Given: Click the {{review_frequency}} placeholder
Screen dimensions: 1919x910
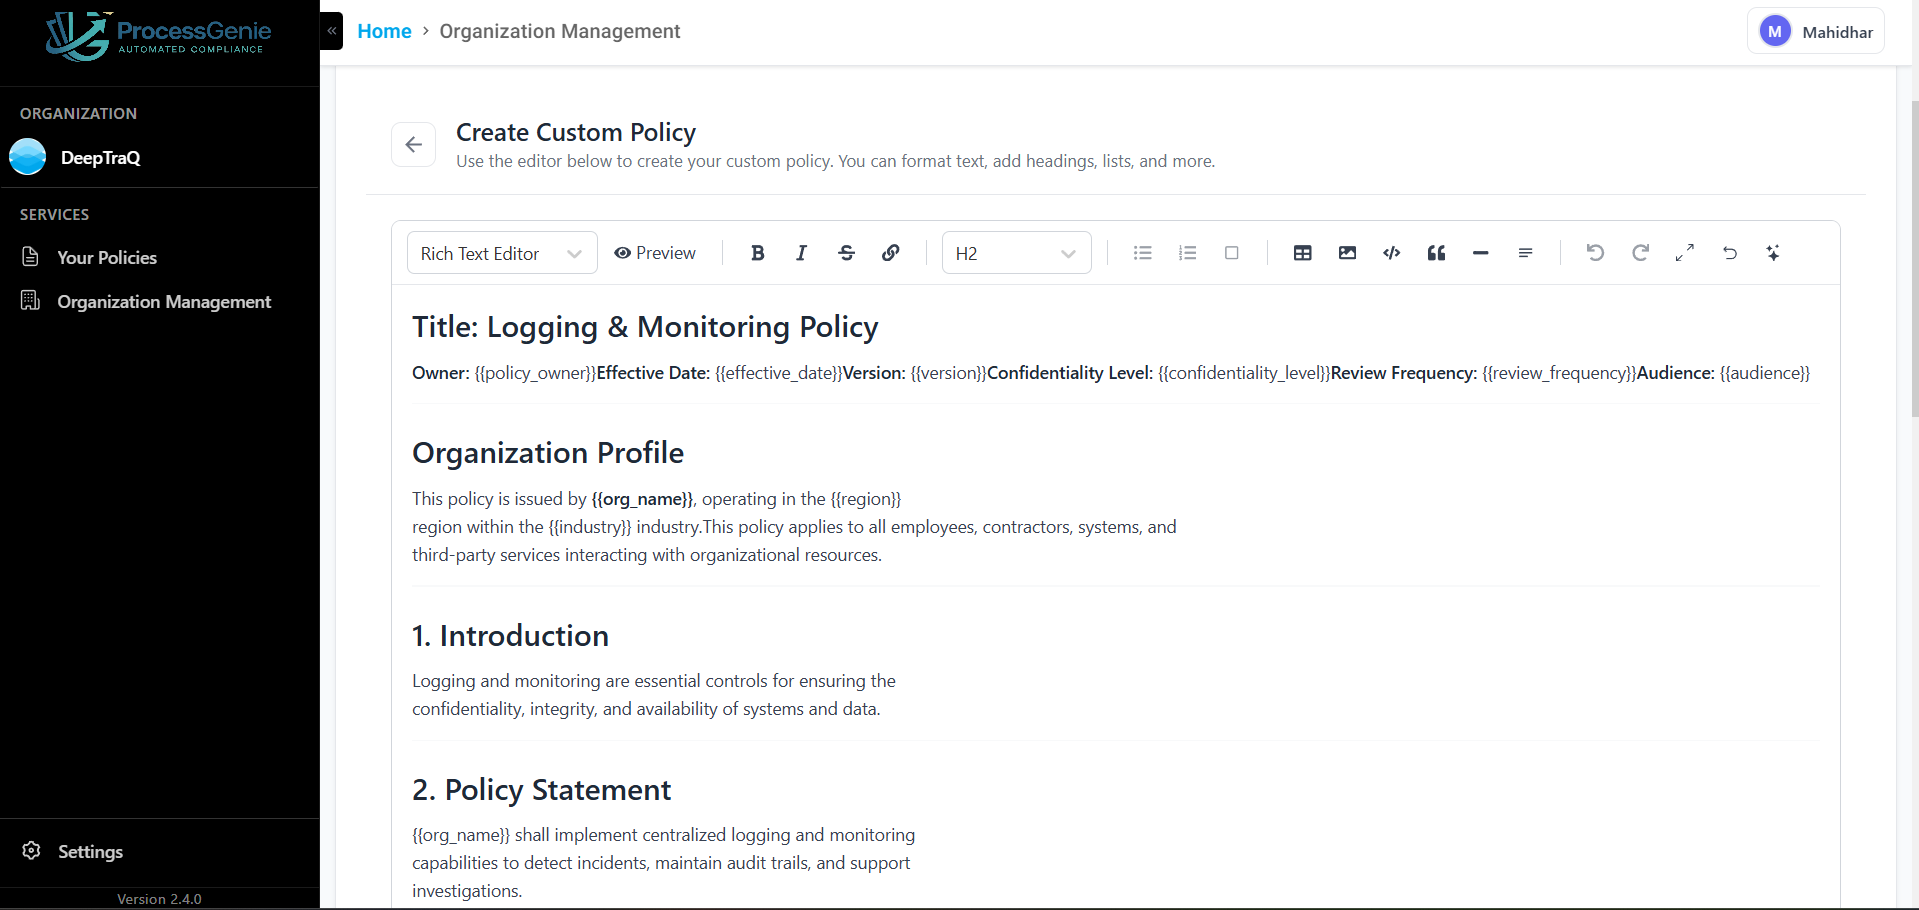Looking at the screenshot, I should pos(1559,373).
